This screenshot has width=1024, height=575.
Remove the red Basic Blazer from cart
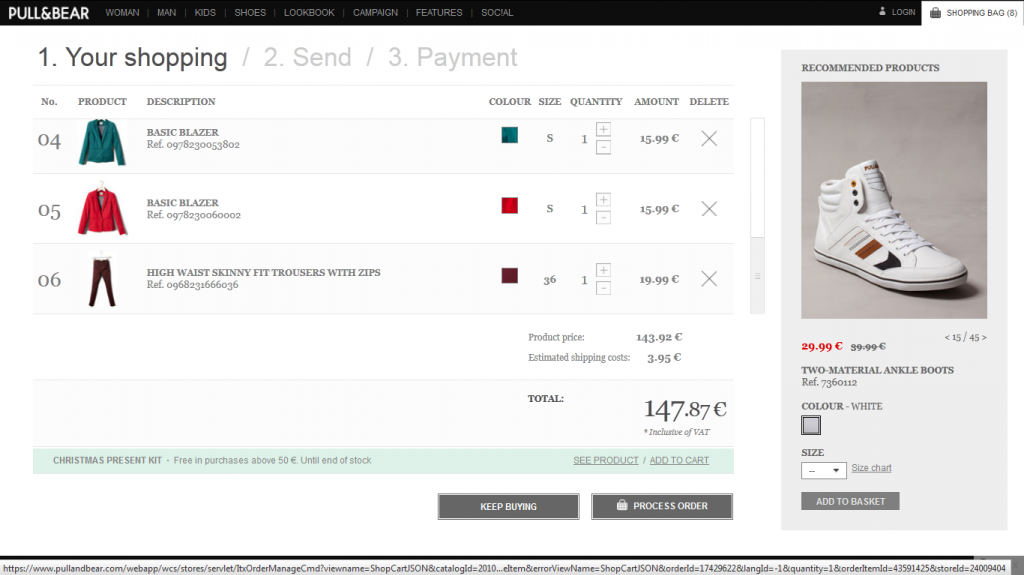[708, 209]
